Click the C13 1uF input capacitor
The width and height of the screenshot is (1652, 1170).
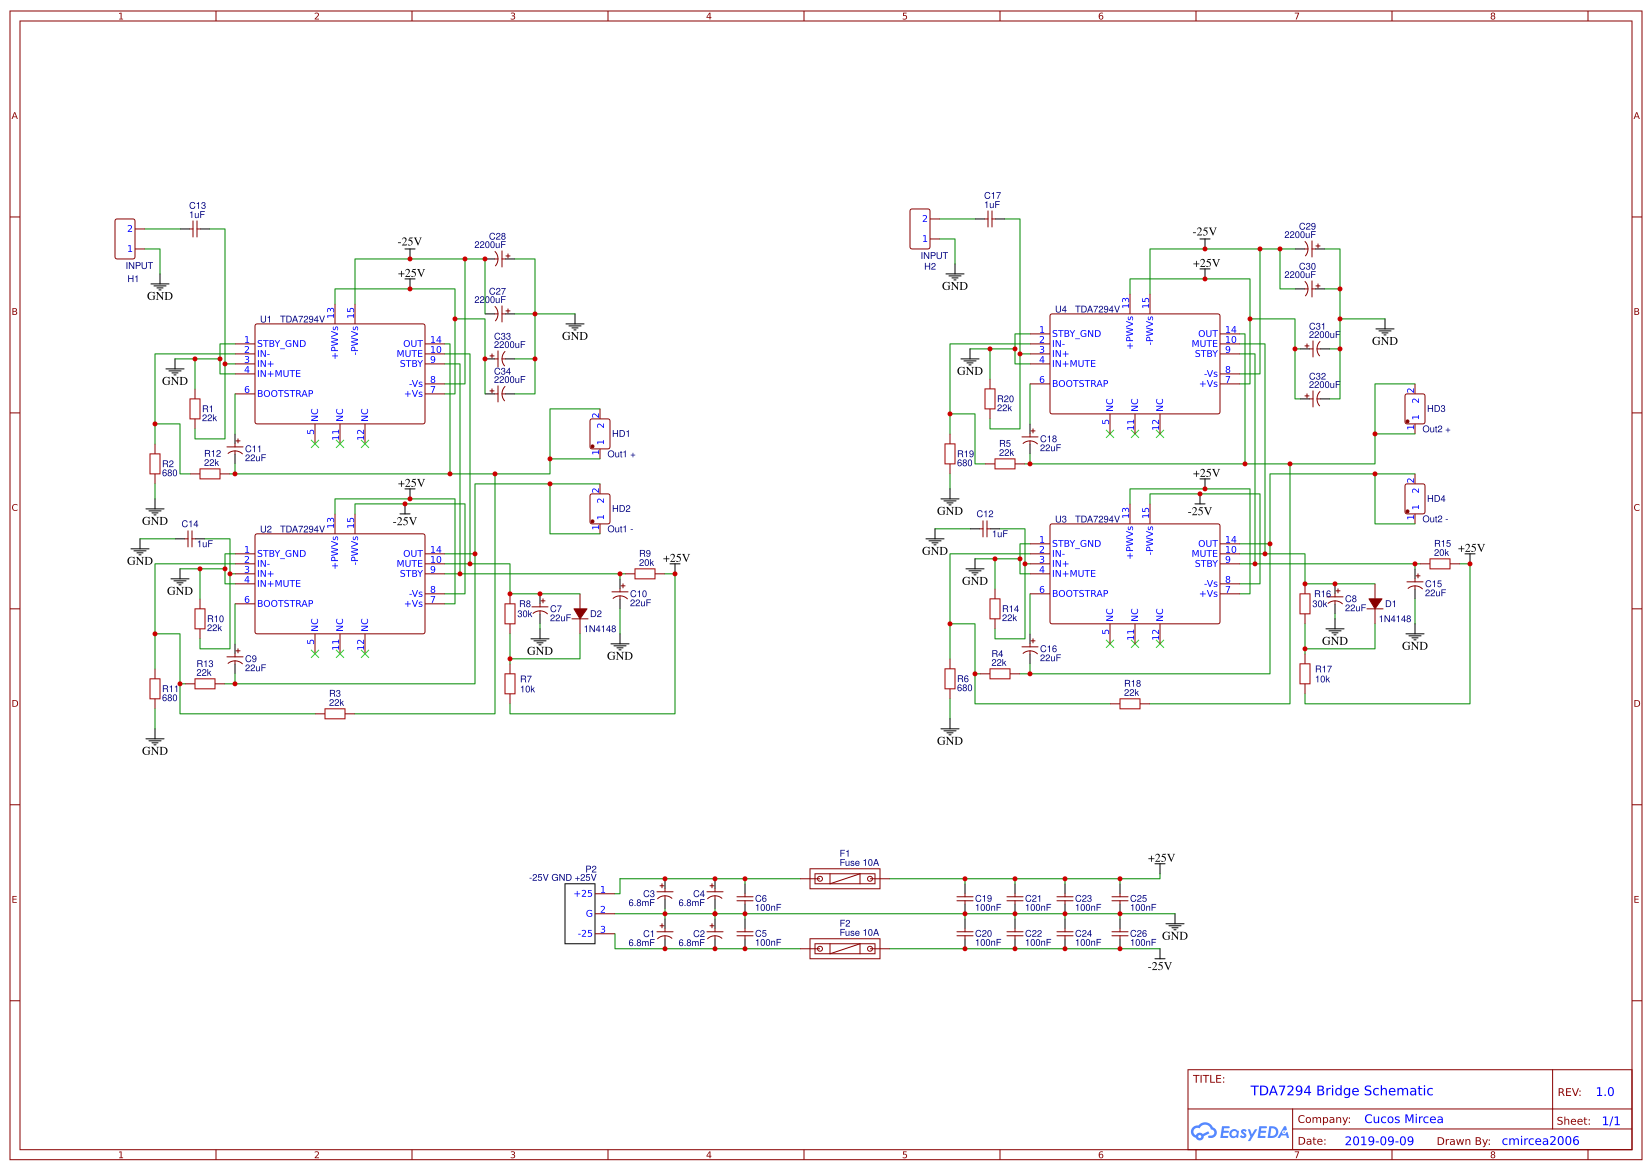(x=196, y=228)
